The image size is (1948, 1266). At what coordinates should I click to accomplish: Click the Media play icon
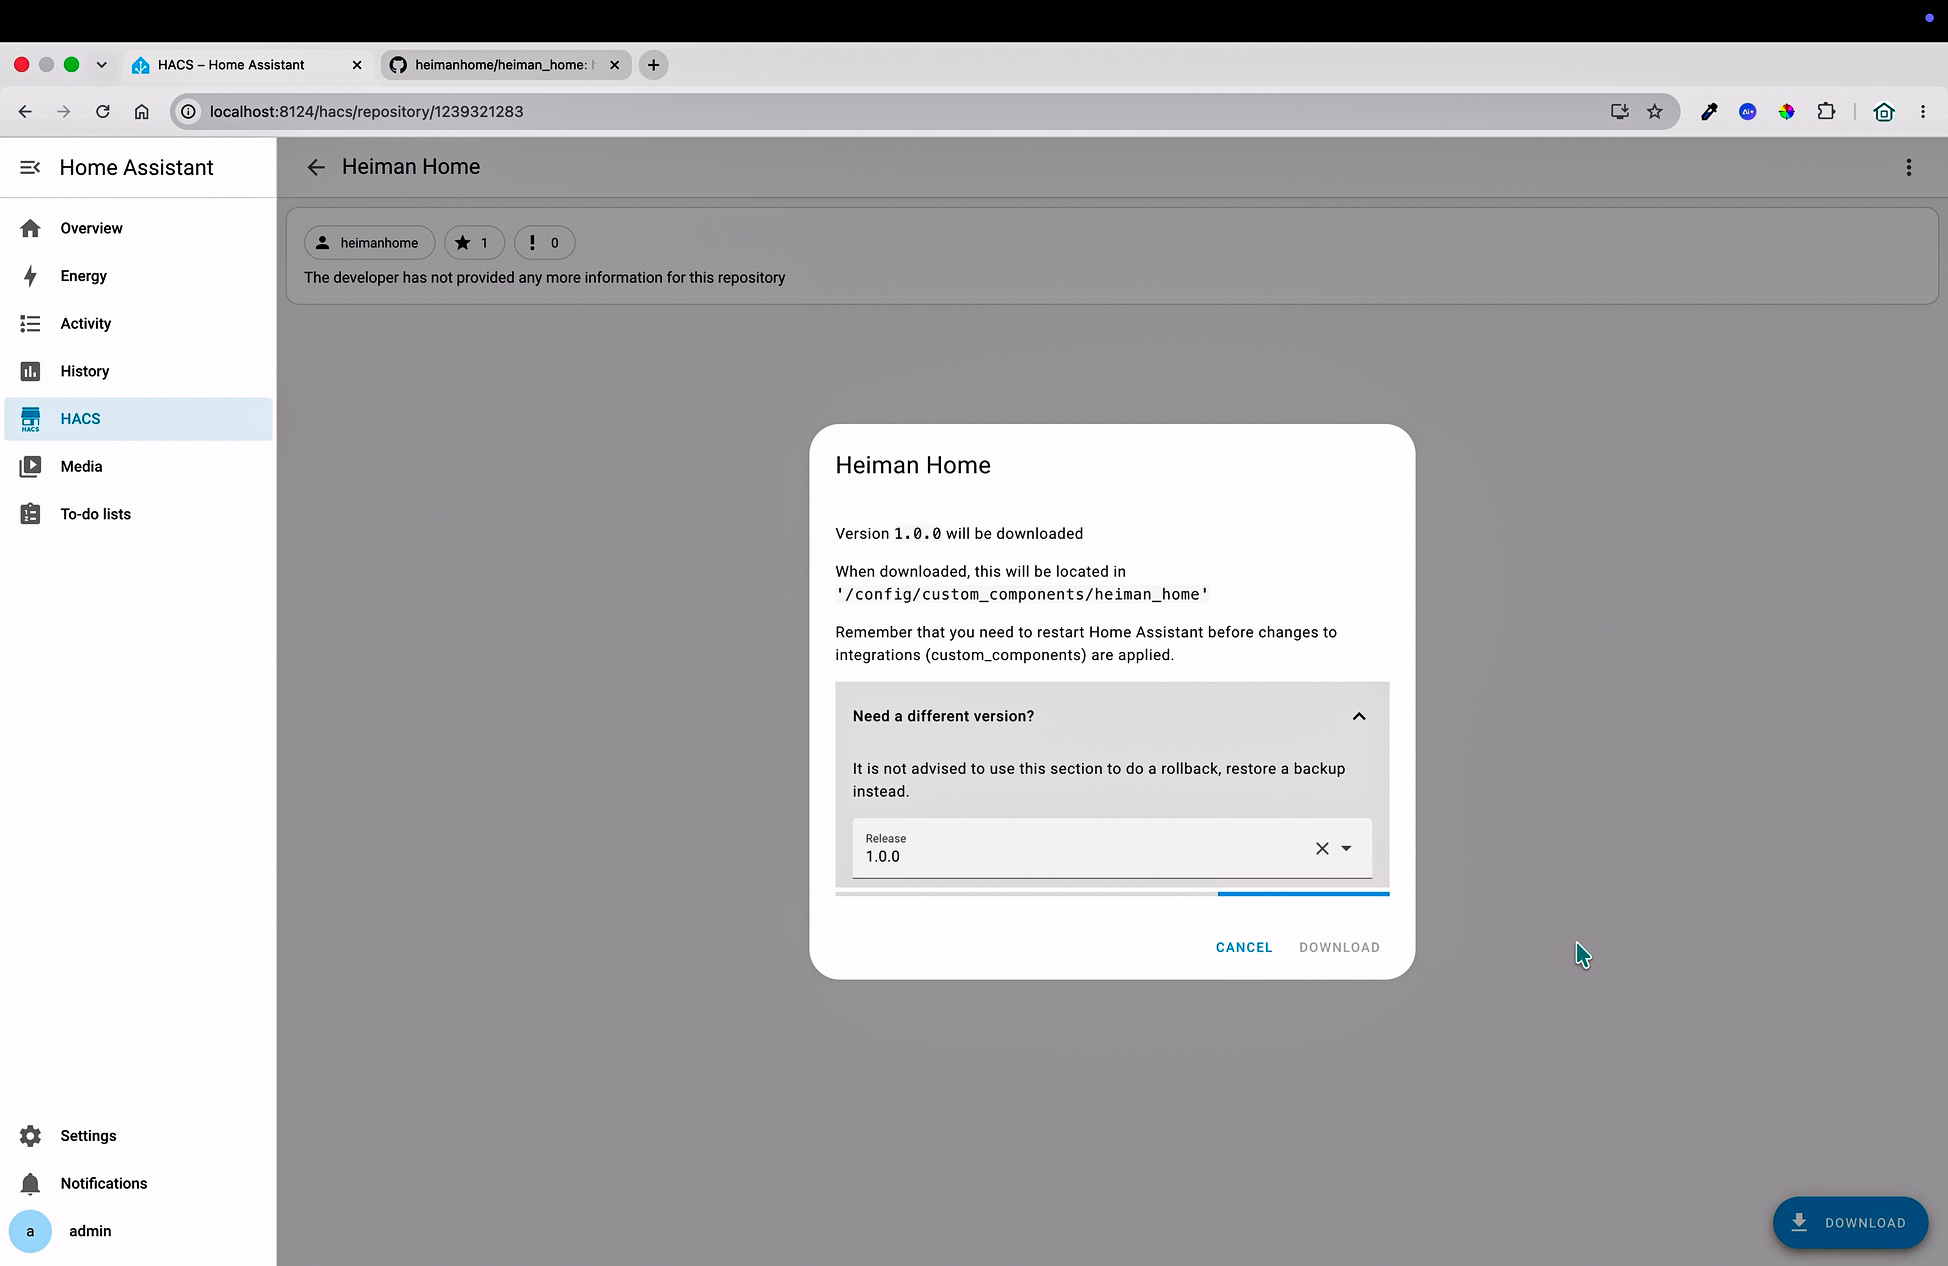coord(30,466)
